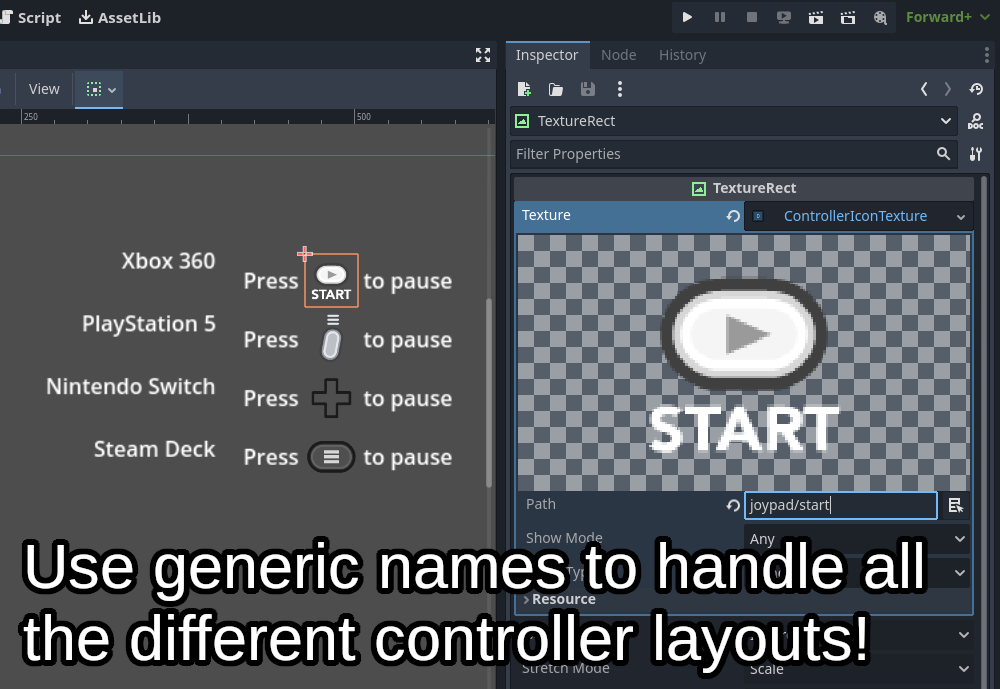The width and height of the screenshot is (1000, 689).
Task: Run the project with the play button
Action: point(687,17)
